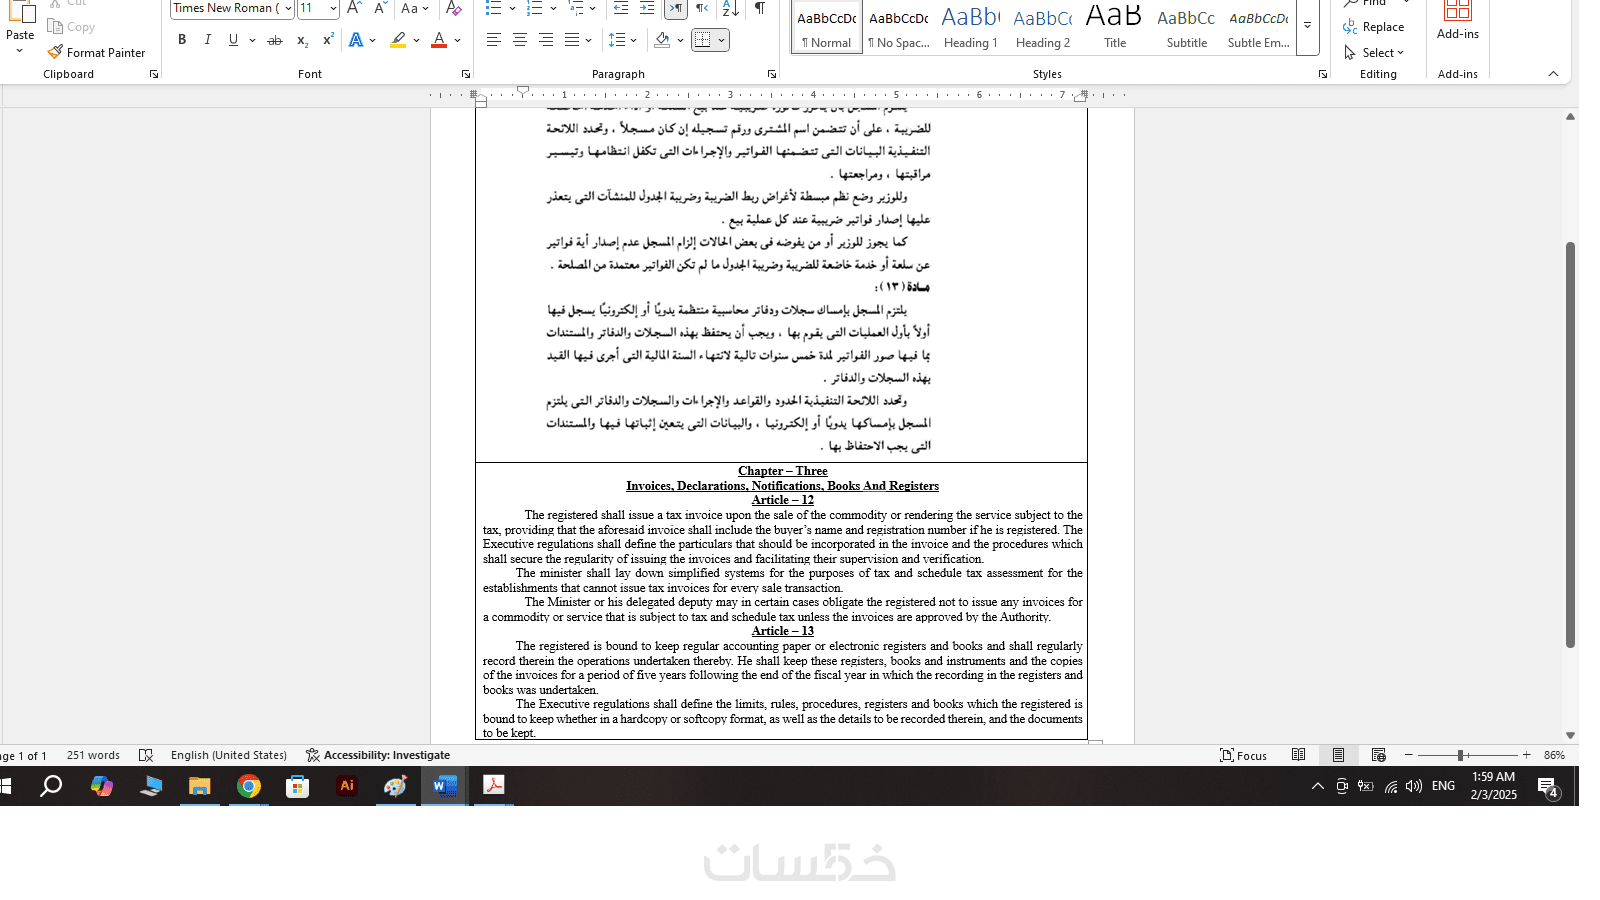Apply the Heading 2 style
Viewport: 1600px width, 900px height.
(1043, 28)
